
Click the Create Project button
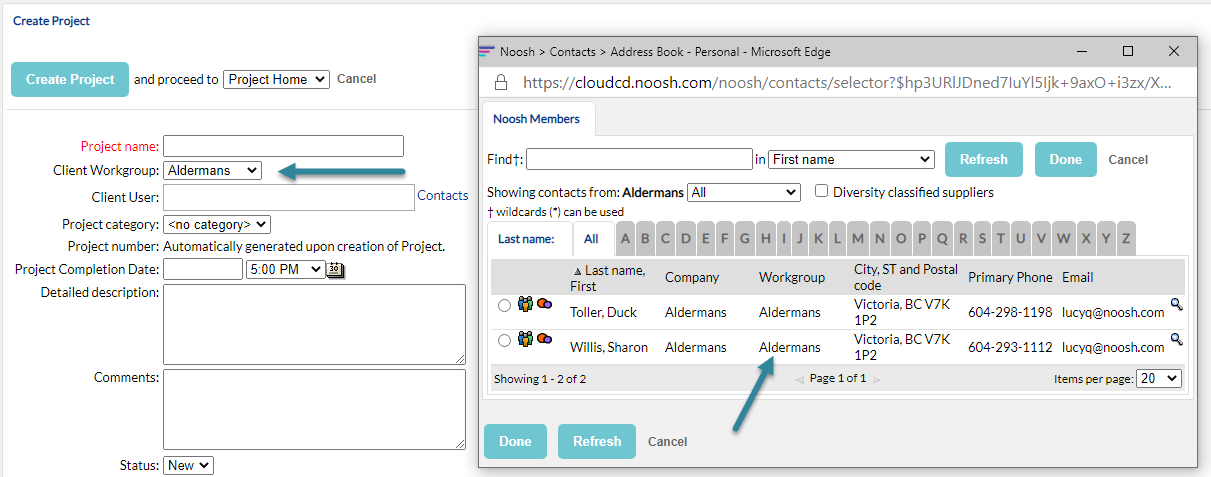point(70,79)
